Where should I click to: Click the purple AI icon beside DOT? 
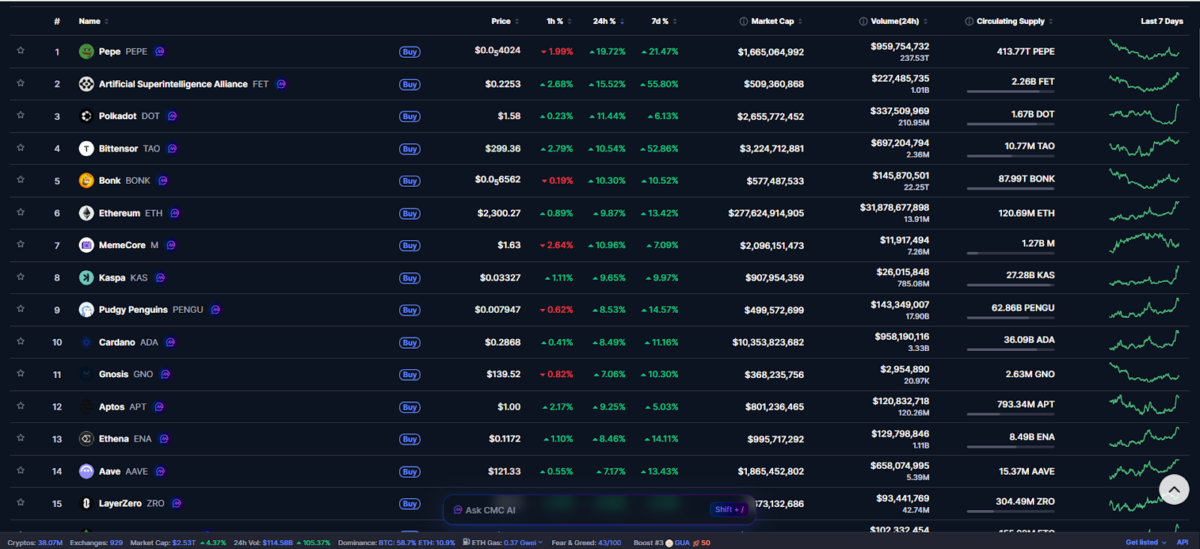[x=172, y=116]
